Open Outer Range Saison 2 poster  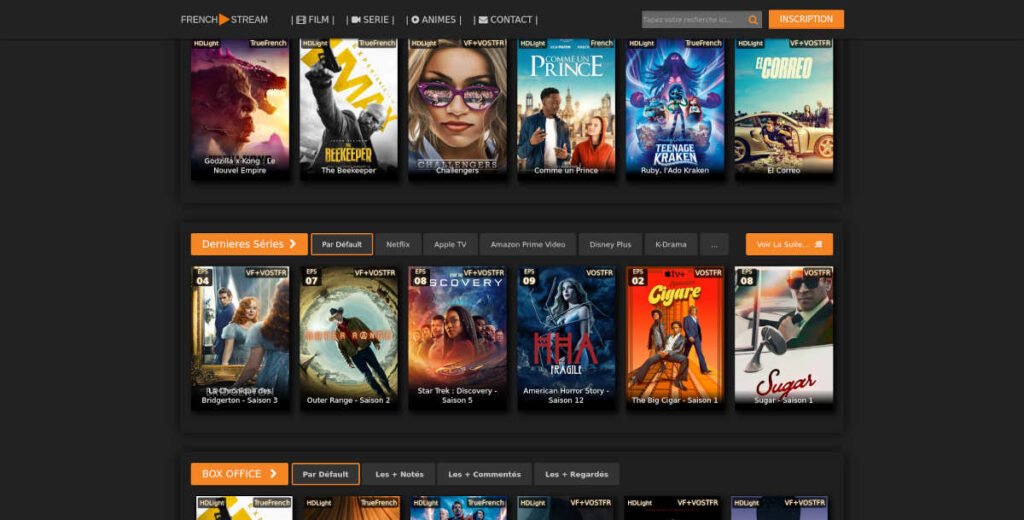tap(349, 338)
